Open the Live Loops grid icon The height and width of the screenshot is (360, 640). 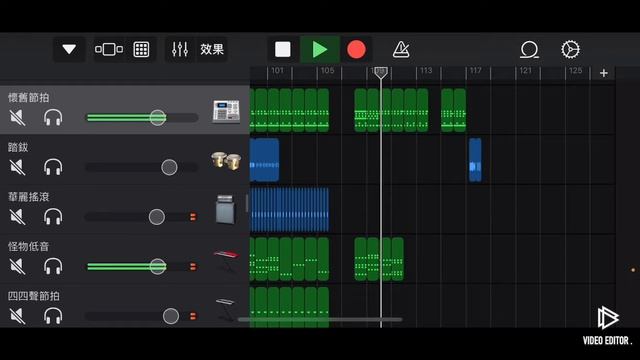[x=141, y=49]
